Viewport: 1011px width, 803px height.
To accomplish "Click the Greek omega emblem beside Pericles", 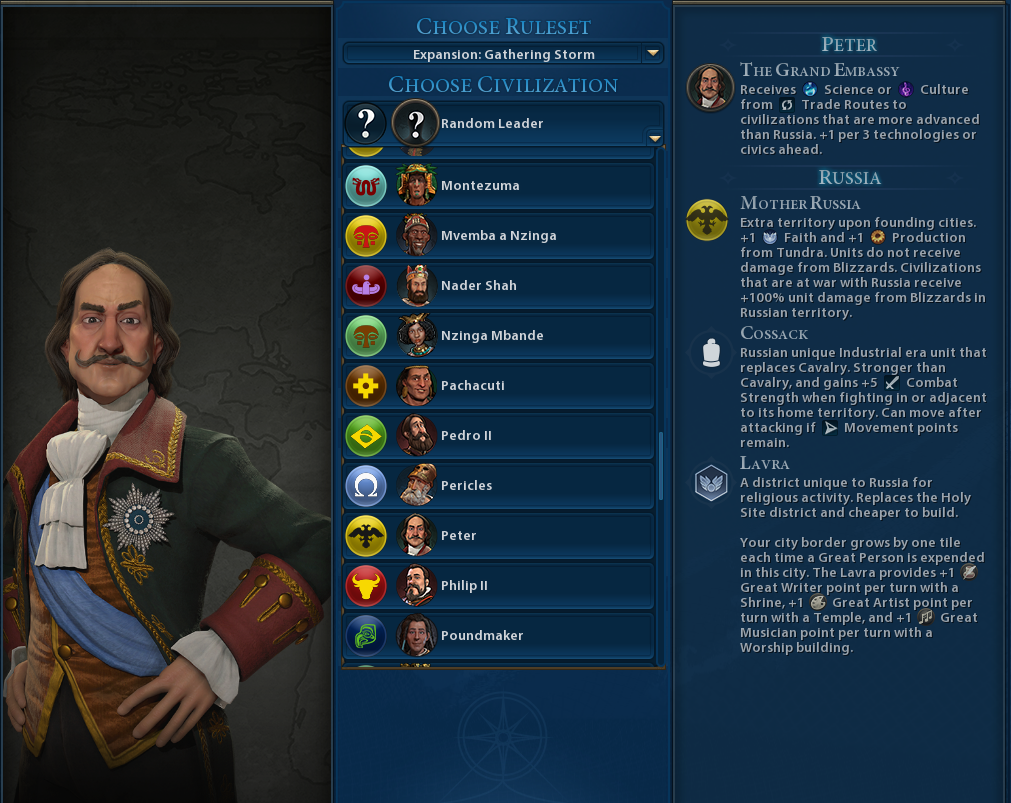I will point(366,486).
